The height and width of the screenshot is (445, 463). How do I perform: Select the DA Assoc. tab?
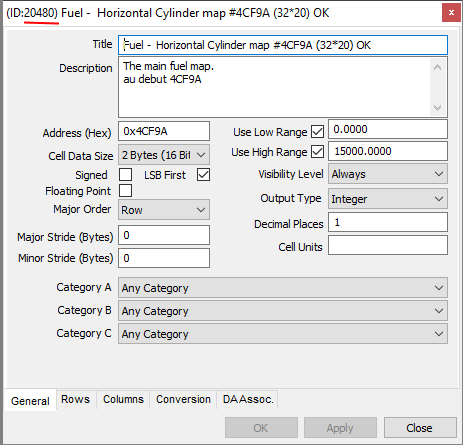(x=248, y=399)
